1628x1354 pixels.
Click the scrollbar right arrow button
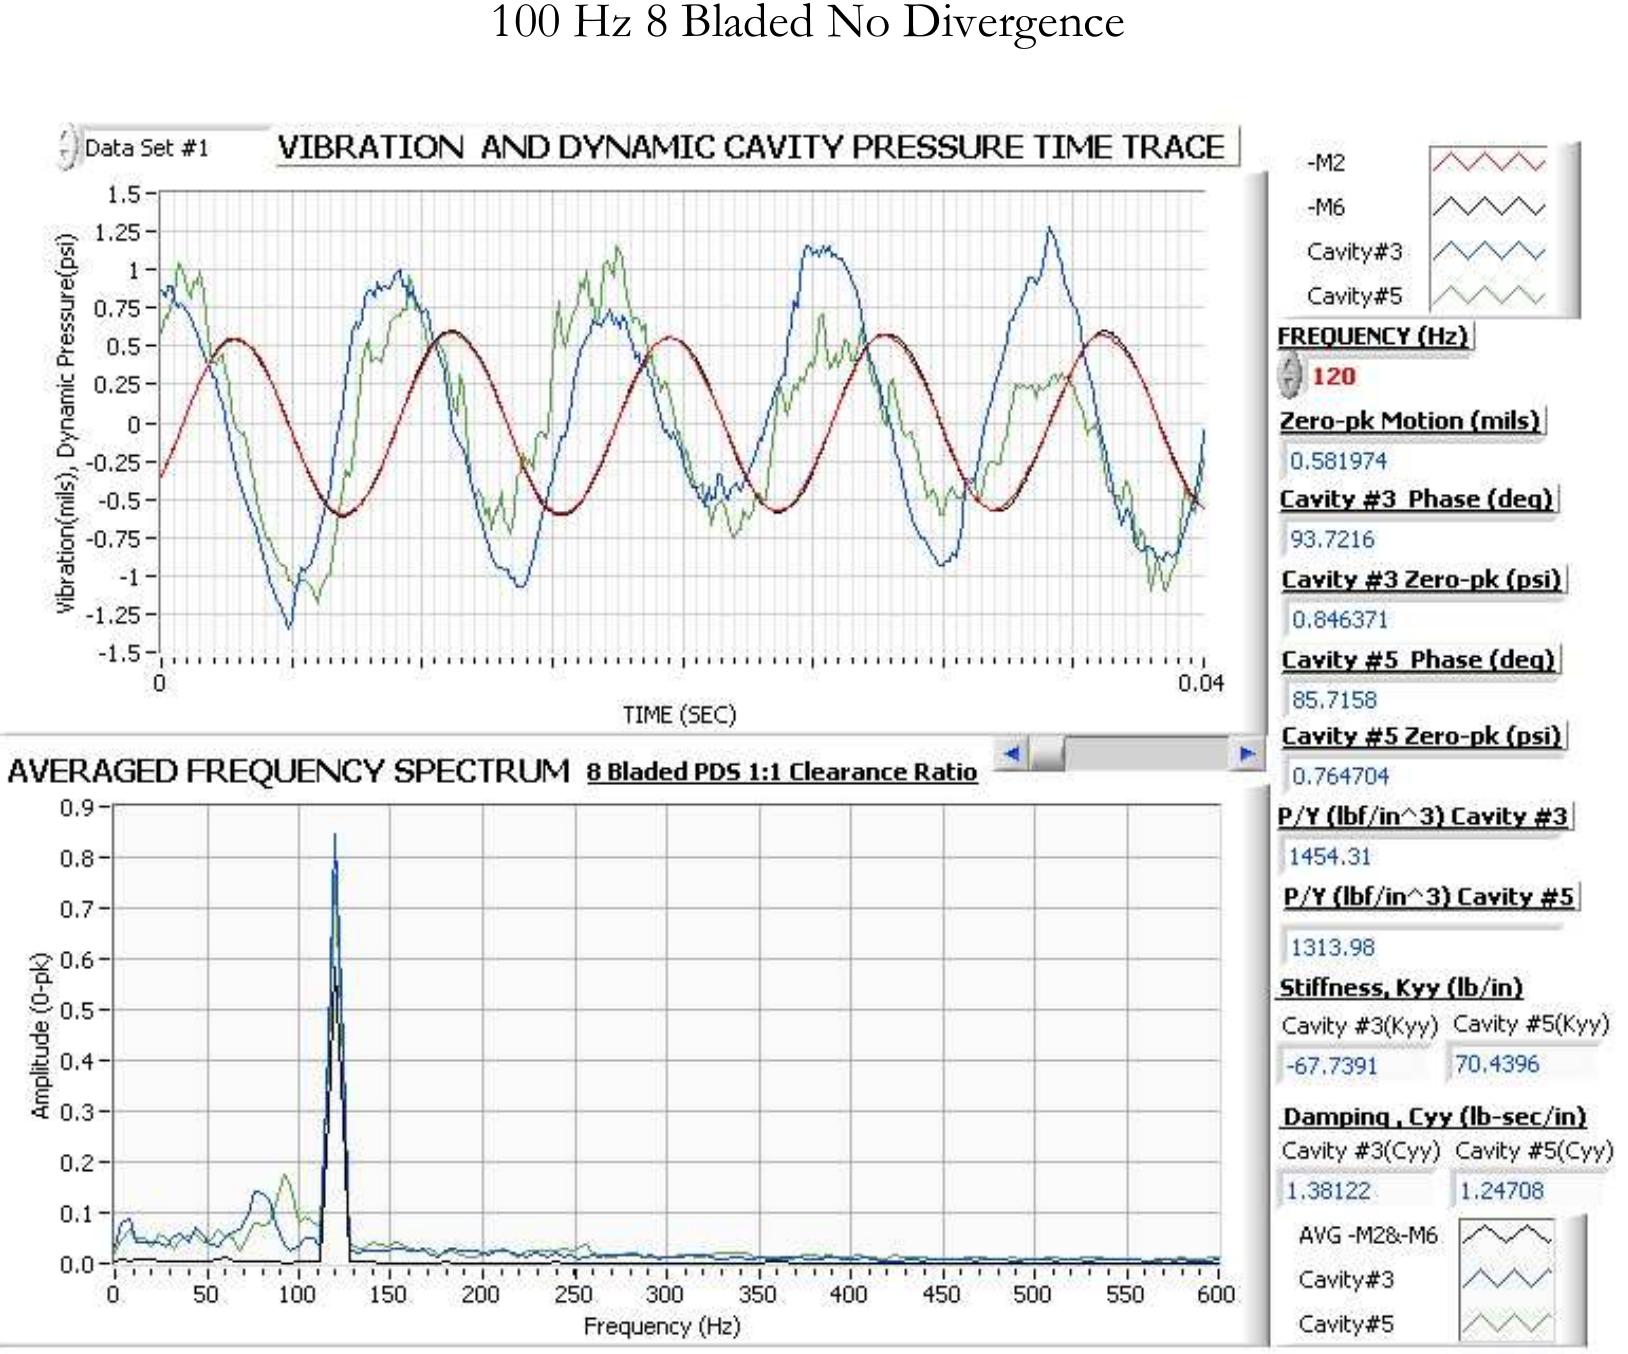(1246, 753)
